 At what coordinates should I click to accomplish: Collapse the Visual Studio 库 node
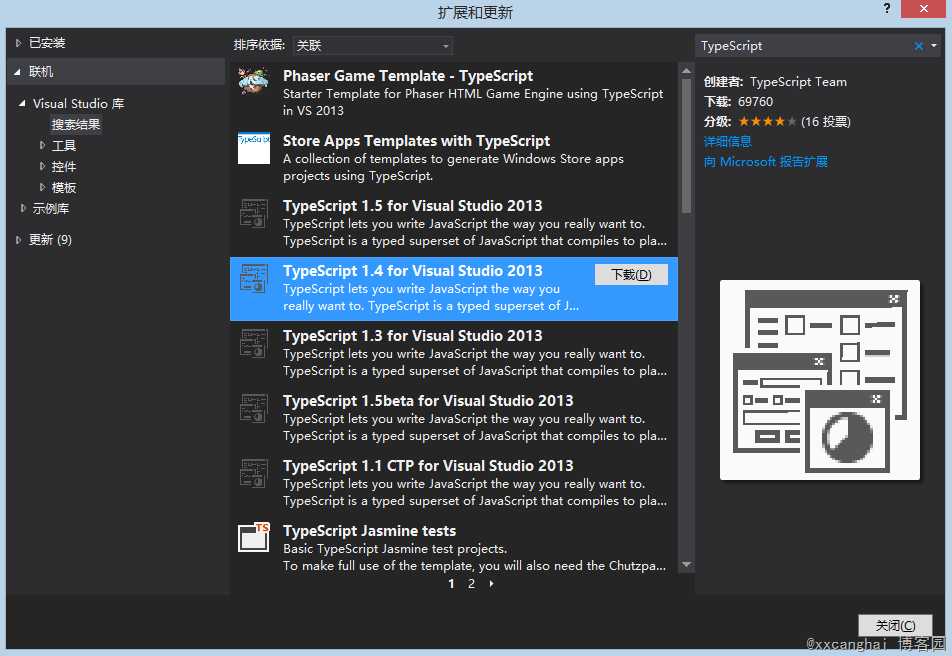(22, 103)
